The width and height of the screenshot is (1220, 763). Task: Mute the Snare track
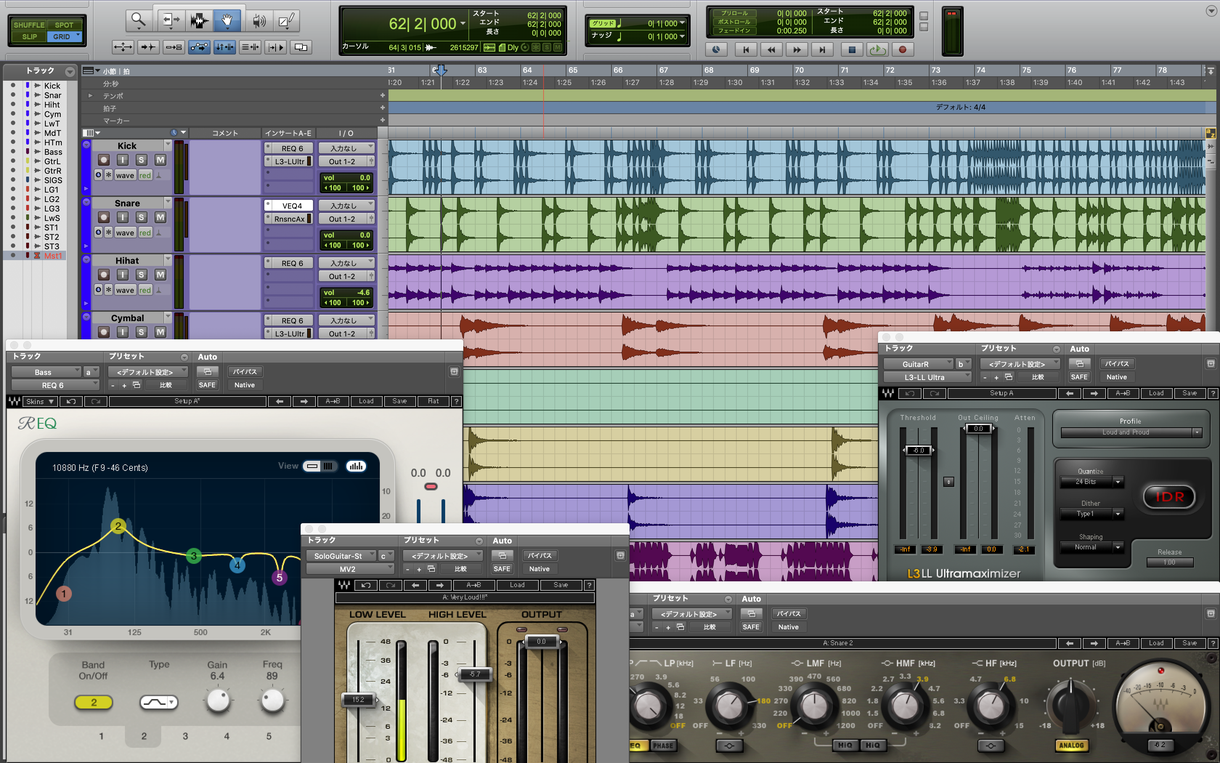160,218
